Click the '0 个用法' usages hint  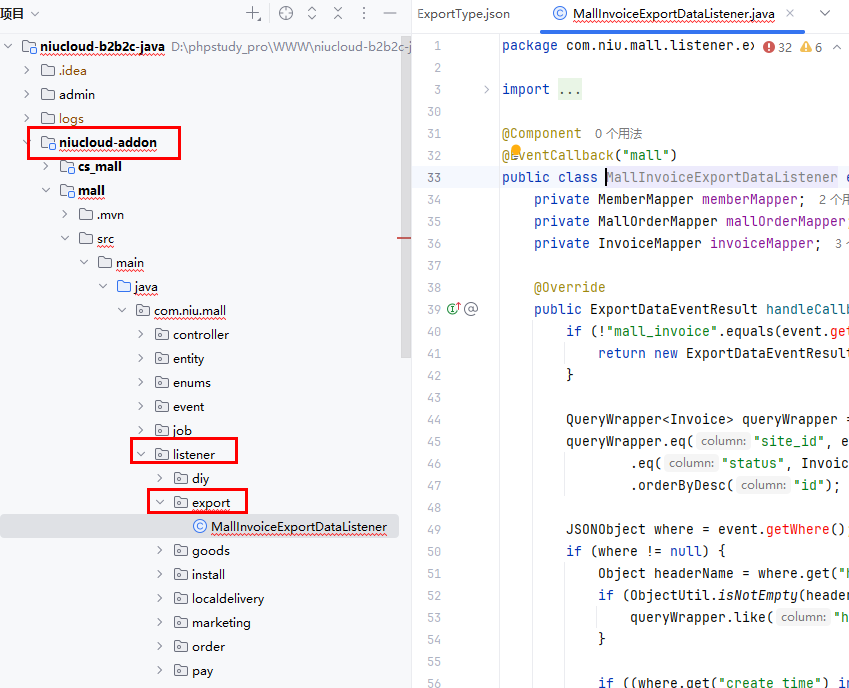[x=618, y=134]
